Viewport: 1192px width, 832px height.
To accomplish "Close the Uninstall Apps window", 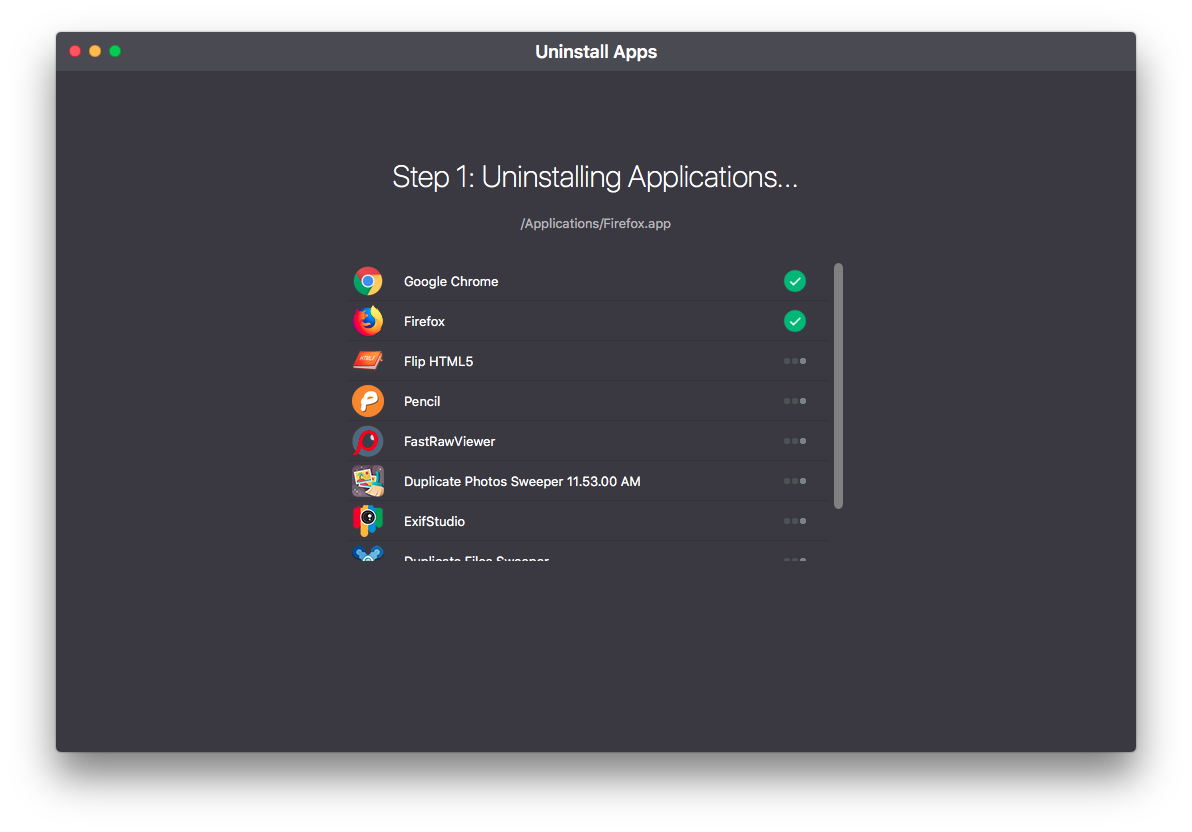I will pyautogui.click(x=75, y=51).
